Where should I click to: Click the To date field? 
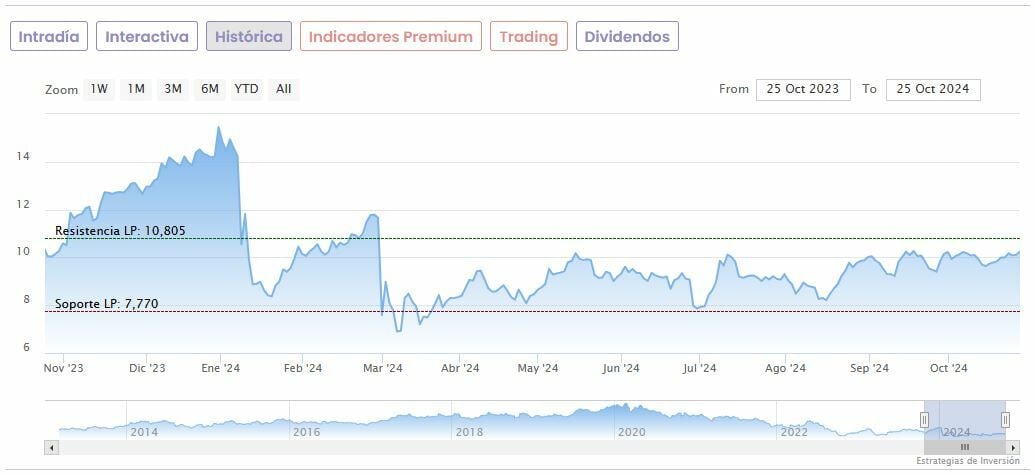pyautogui.click(x=933, y=89)
